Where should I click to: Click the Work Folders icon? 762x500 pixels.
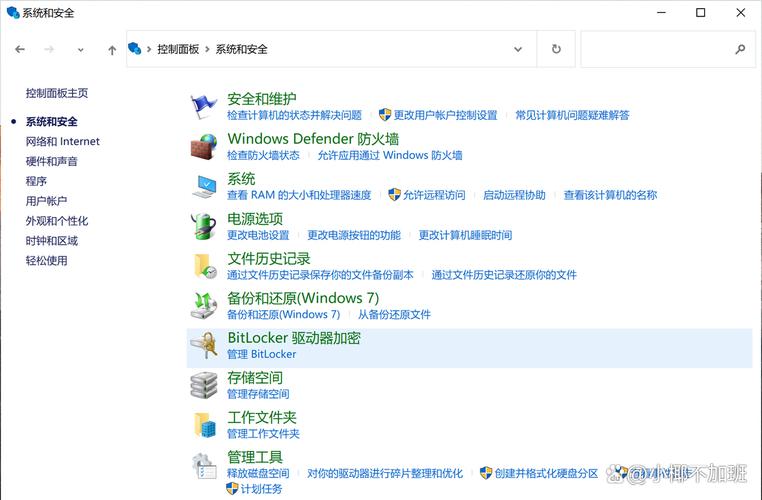[x=204, y=425]
